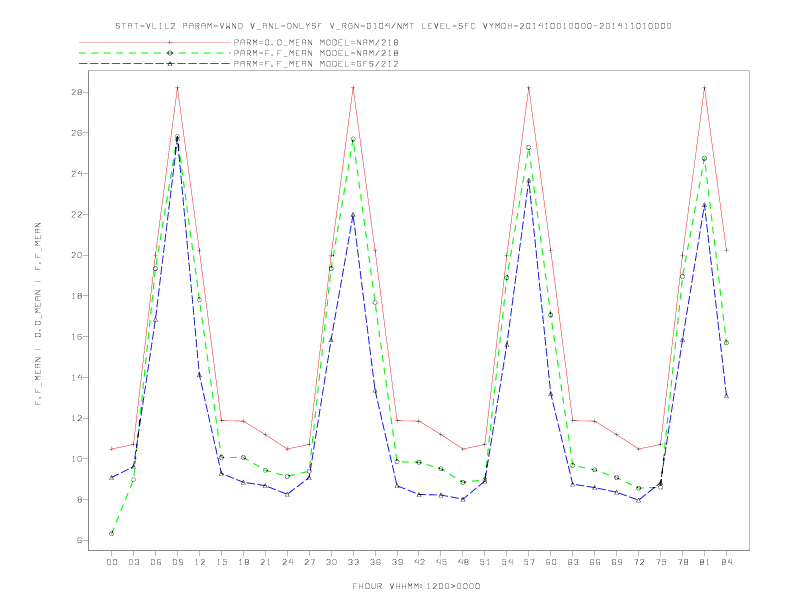Click x-axis tick label 69
Screen dimensions: 792x612
point(617,562)
